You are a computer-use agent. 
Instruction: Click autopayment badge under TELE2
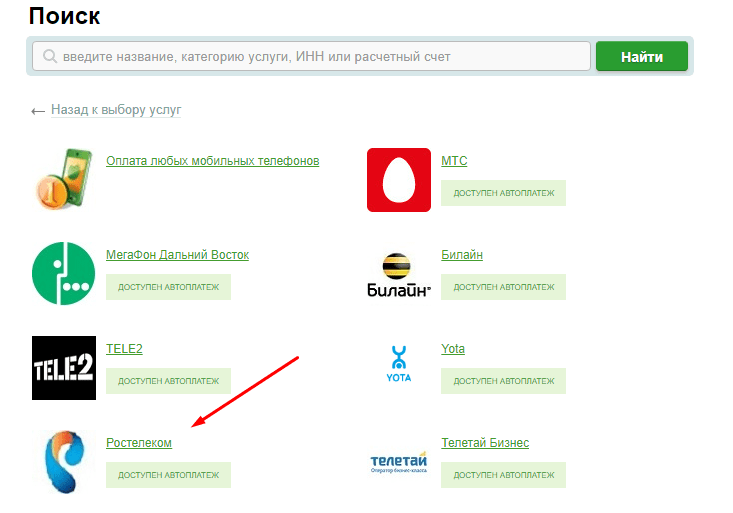tap(168, 381)
